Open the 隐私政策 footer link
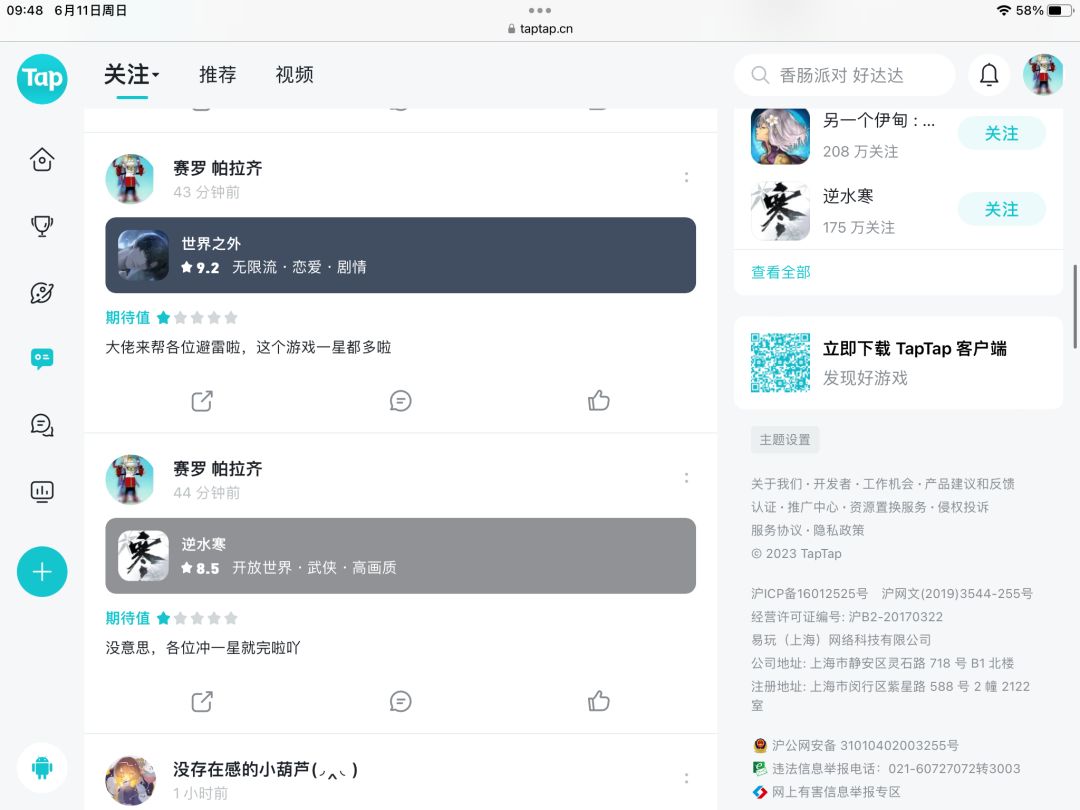 (838, 530)
